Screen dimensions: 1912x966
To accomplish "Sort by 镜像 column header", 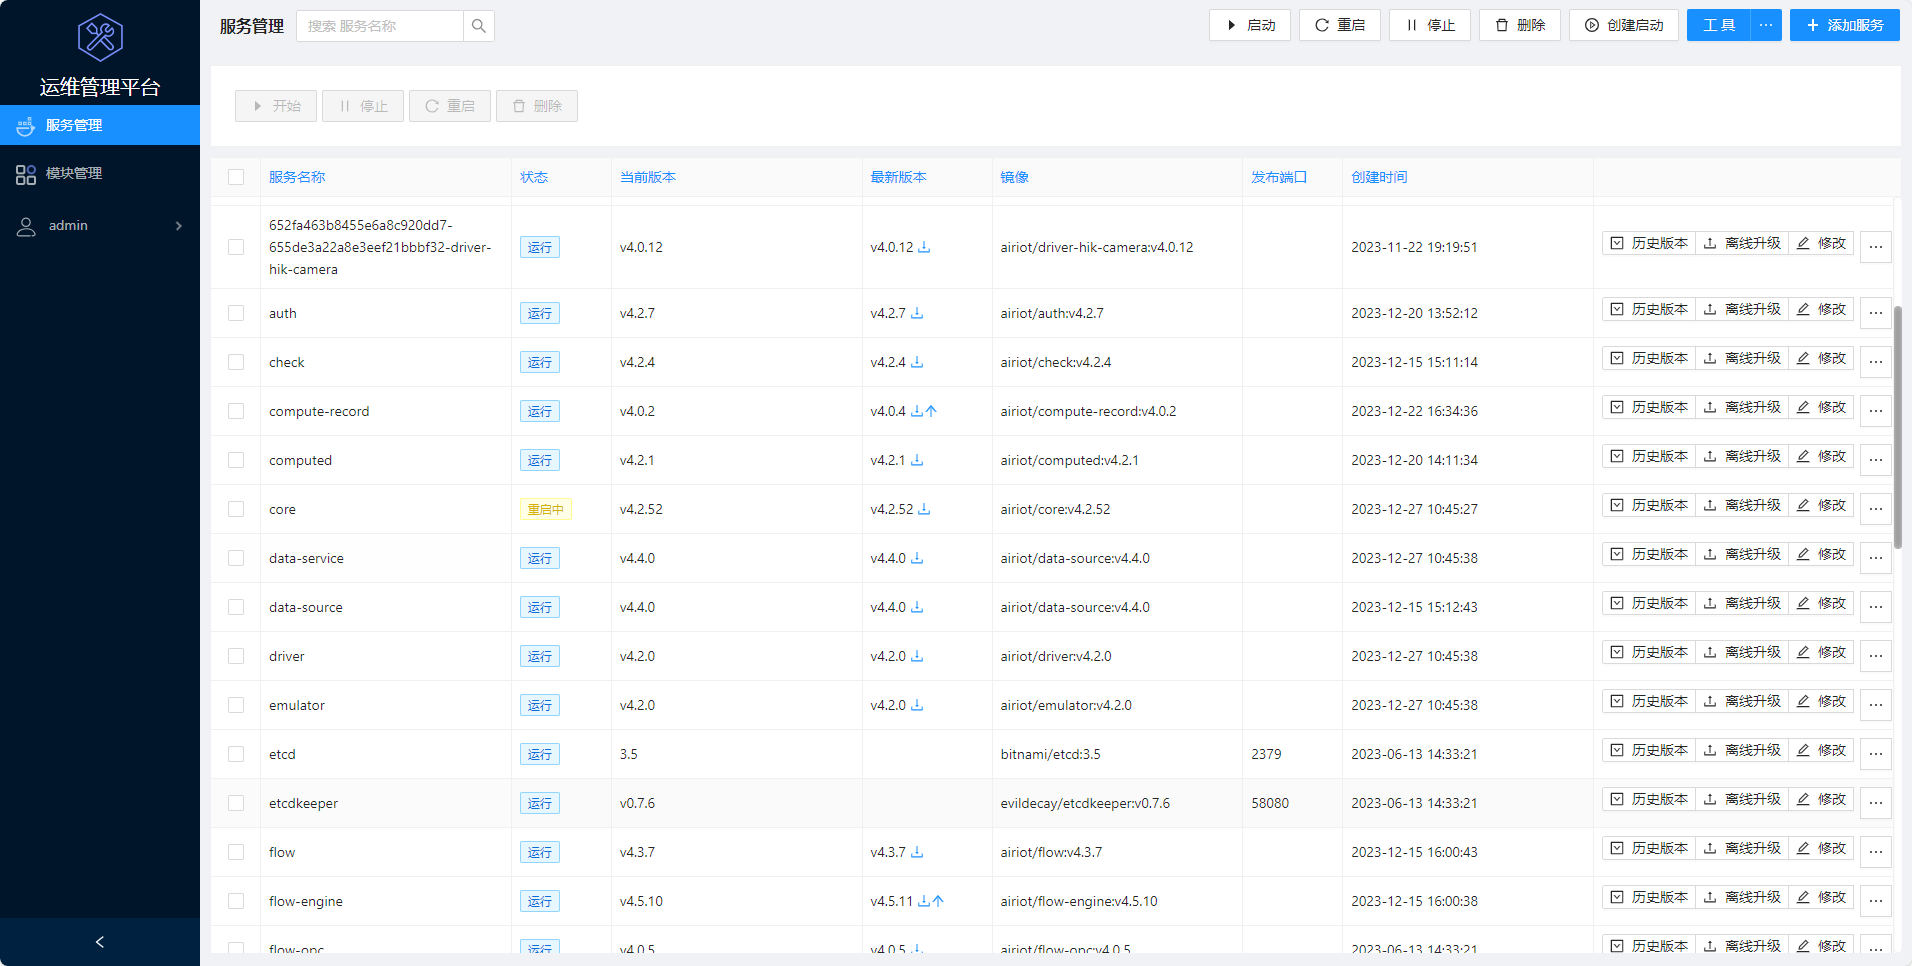I will (x=1015, y=177).
